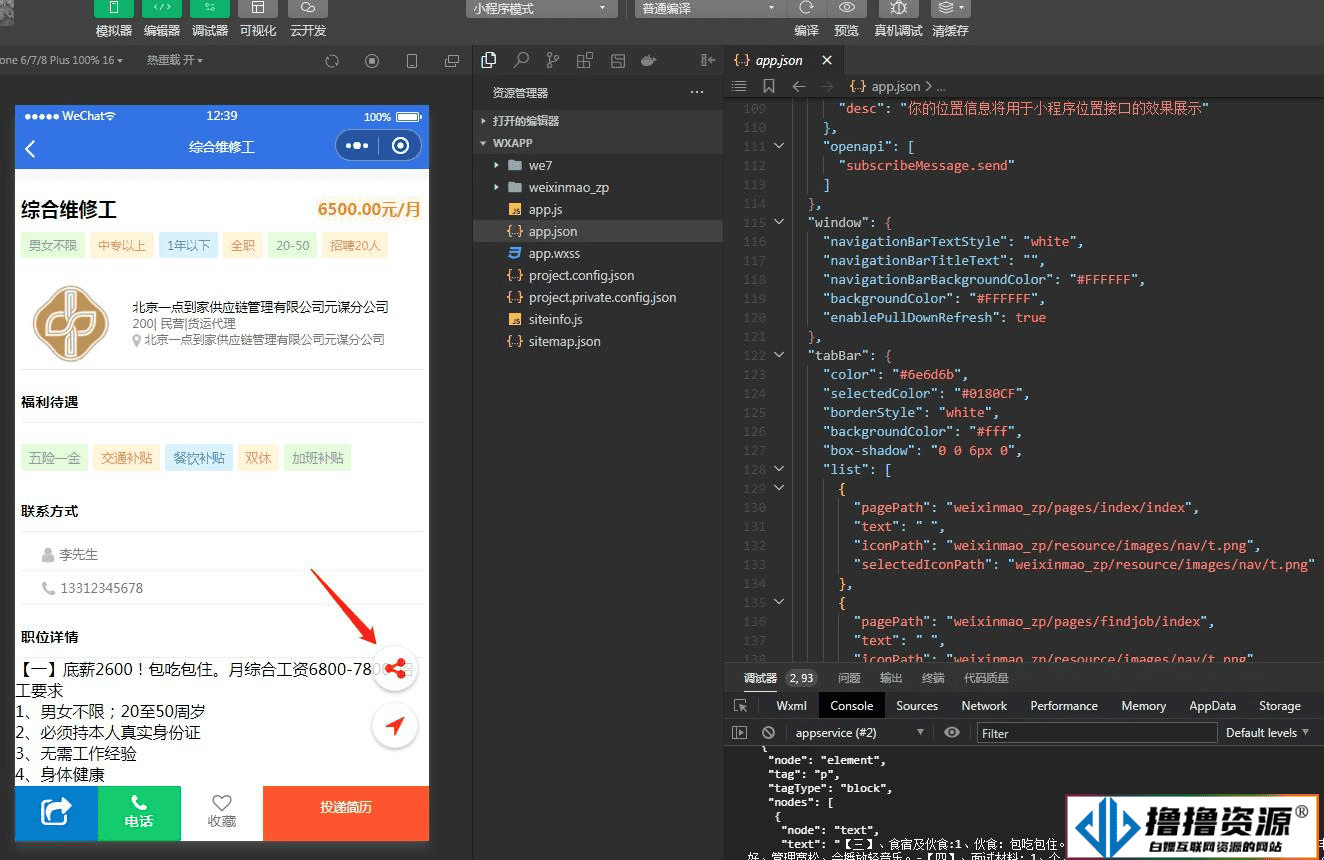
Task: Tap the back arrow in mini program header
Action: point(31,148)
